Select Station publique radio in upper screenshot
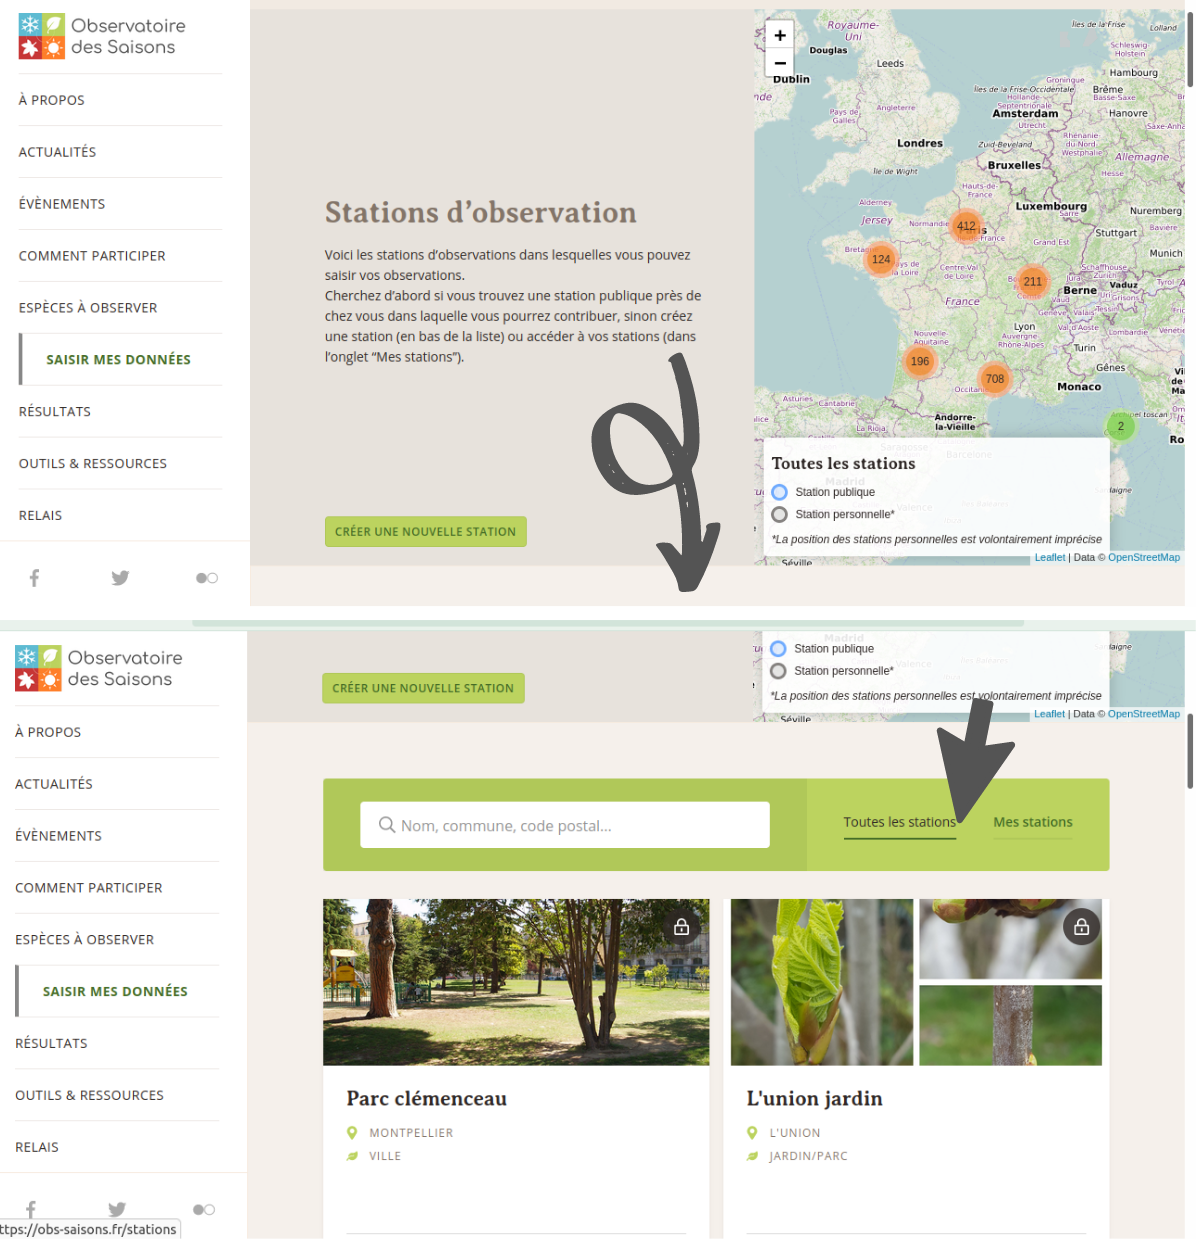The height and width of the screenshot is (1239, 1204). coord(780,492)
